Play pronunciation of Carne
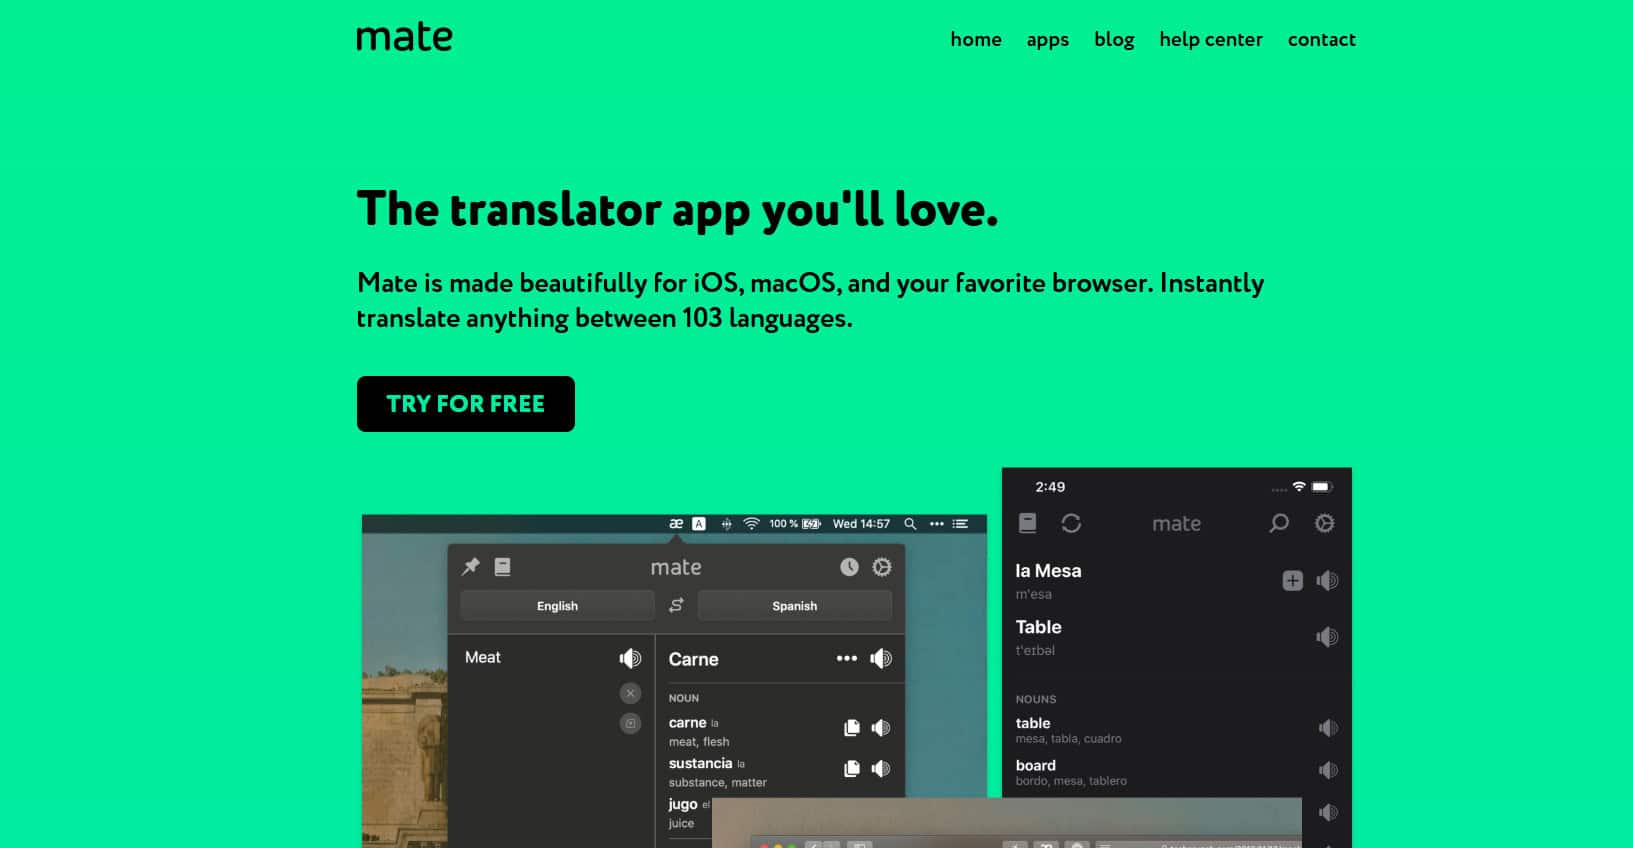The image size is (1633, 848). pyautogui.click(x=881, y=658)
